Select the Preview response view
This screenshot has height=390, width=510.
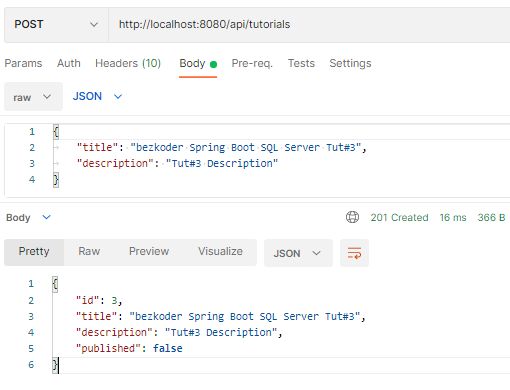(149, 252)
